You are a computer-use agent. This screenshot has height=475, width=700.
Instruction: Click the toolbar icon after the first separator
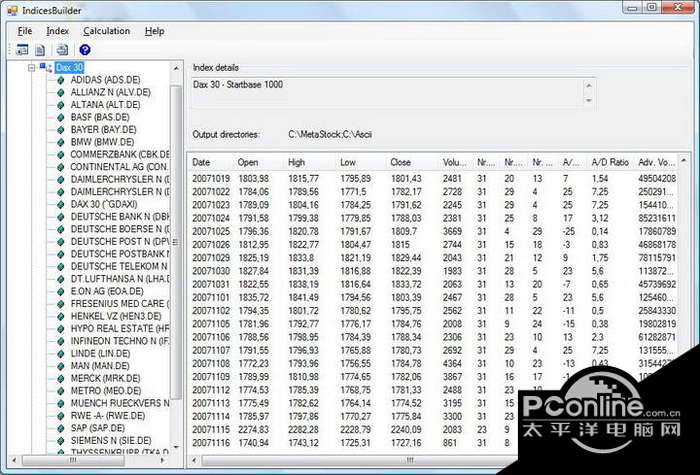[62, 50]
